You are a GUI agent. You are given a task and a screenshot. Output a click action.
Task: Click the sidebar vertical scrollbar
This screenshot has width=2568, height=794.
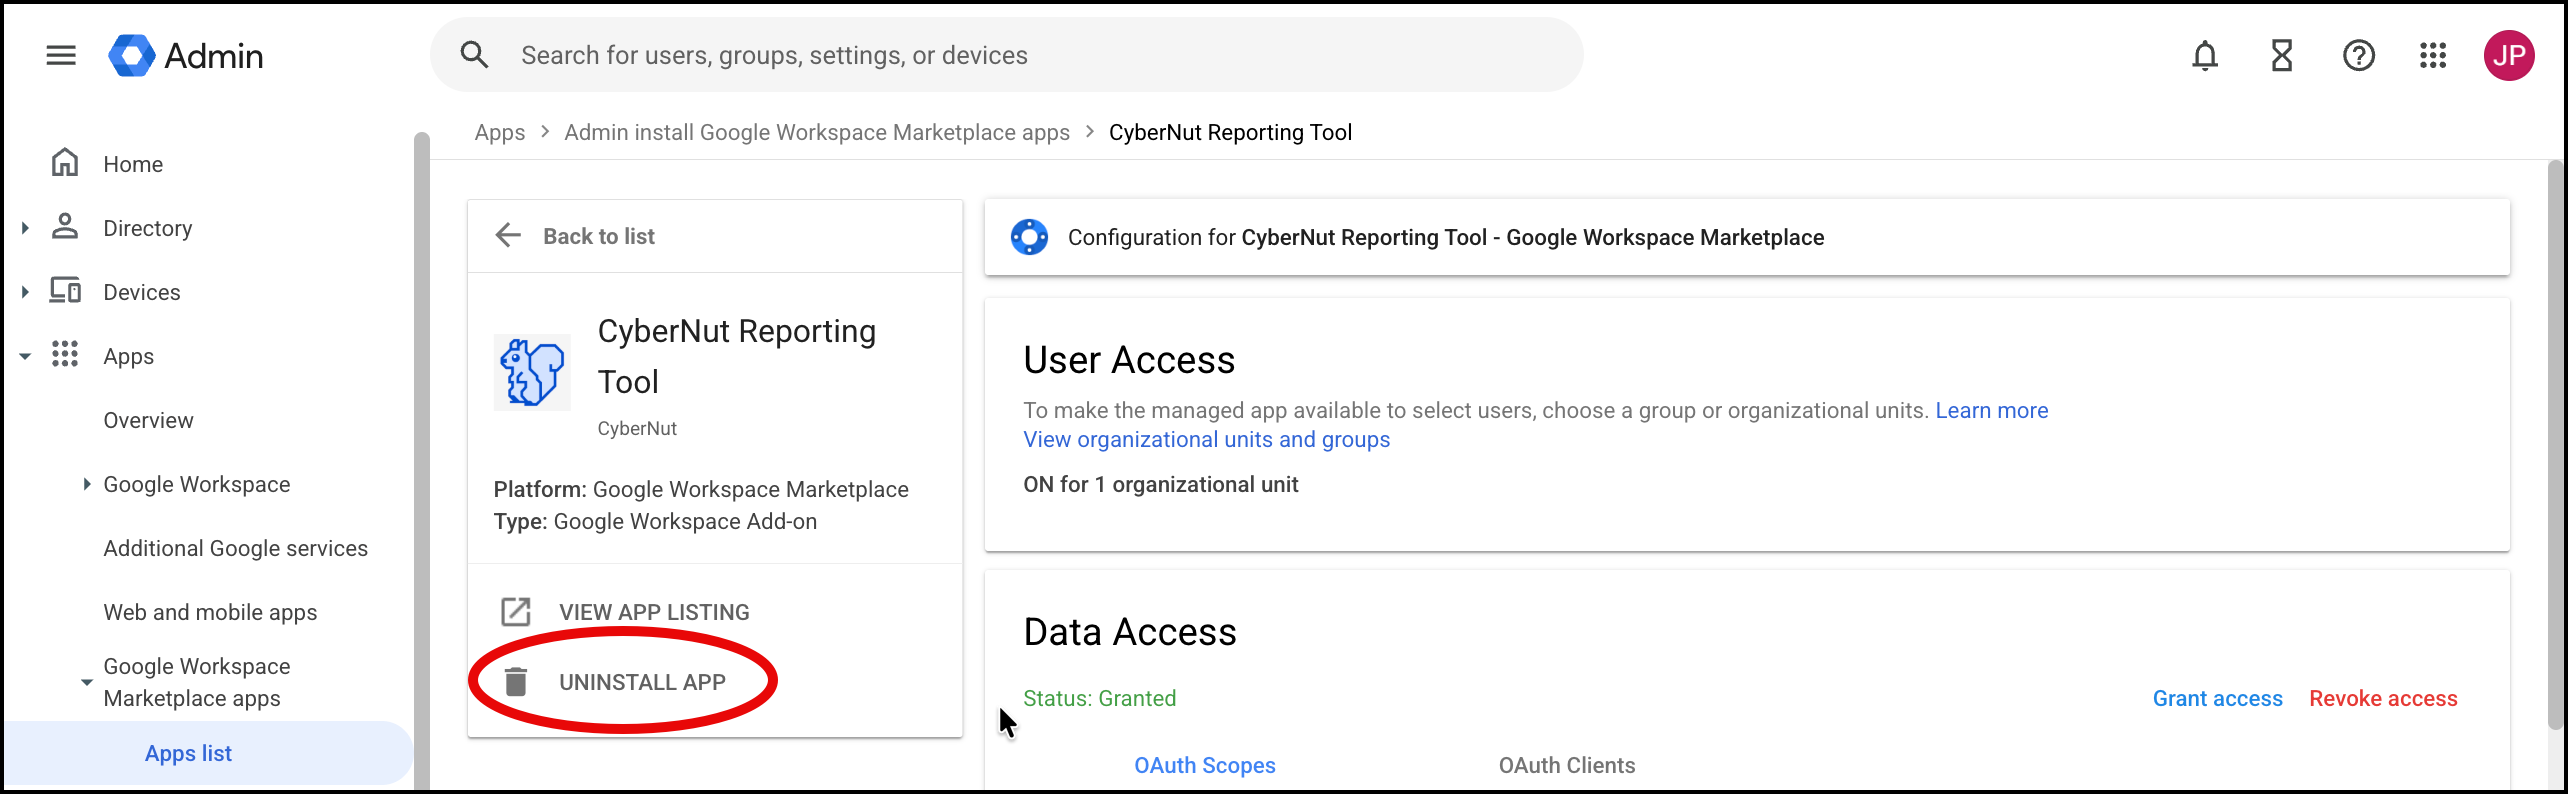point(422,460)
